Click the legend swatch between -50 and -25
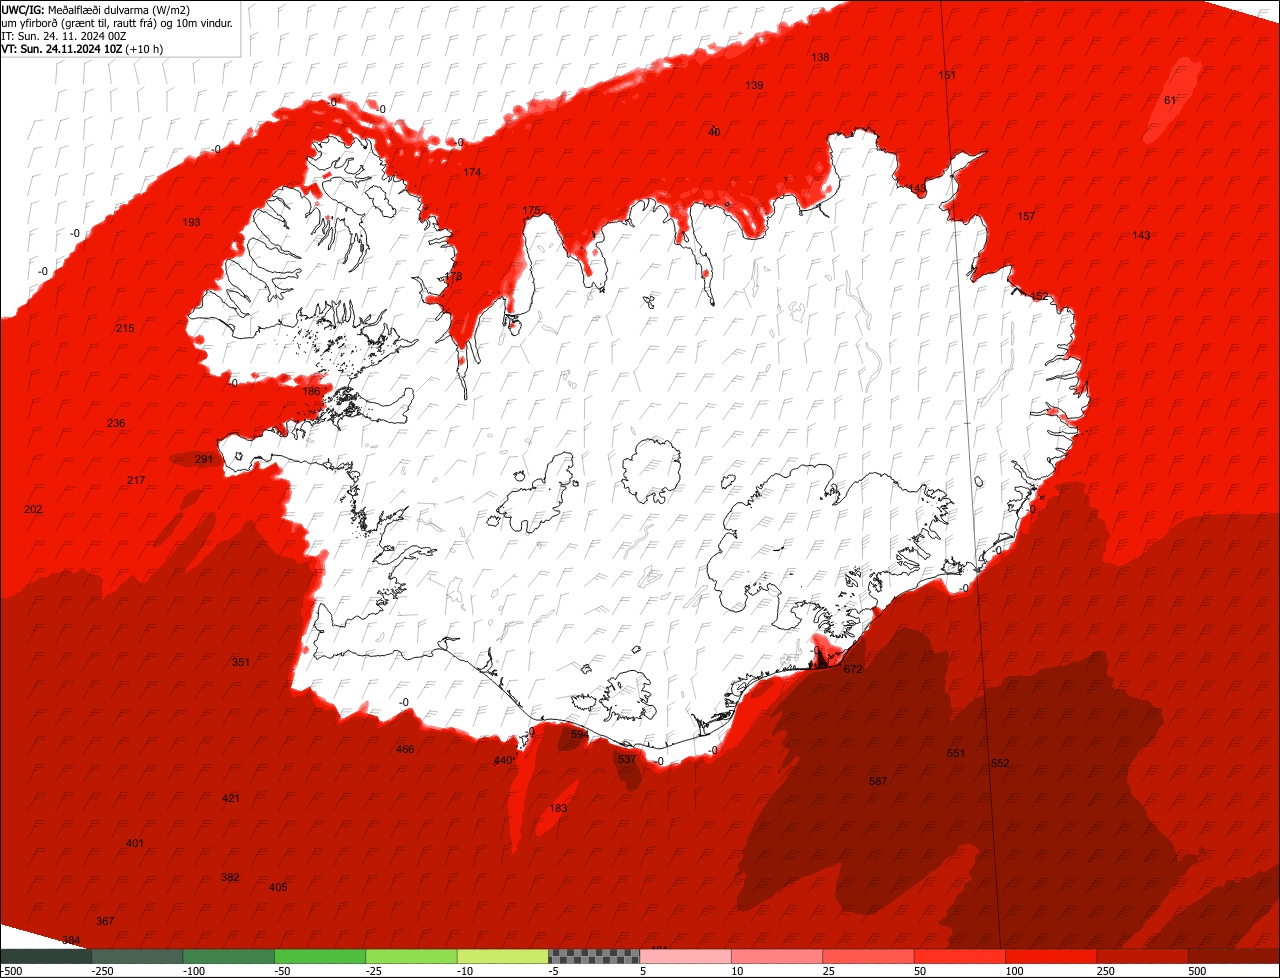Viewport: 1280px width, 978px height. tap(320, 956)
